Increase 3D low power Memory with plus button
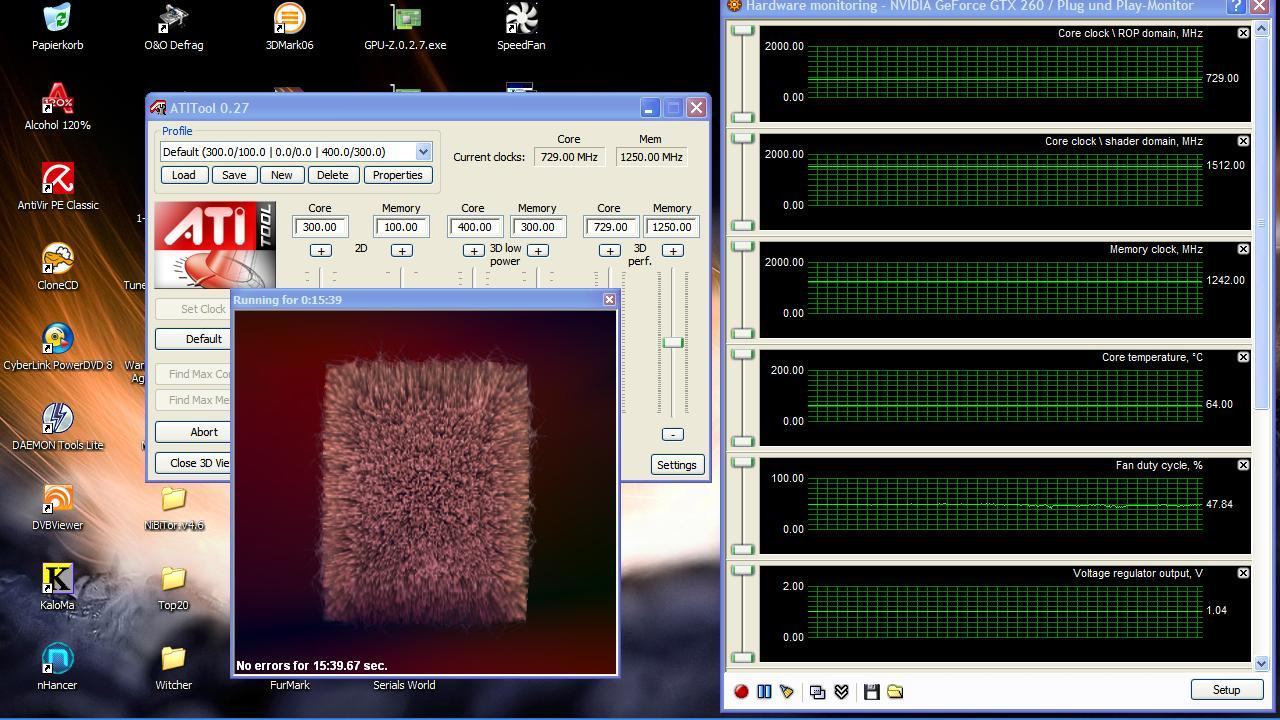 537,251
